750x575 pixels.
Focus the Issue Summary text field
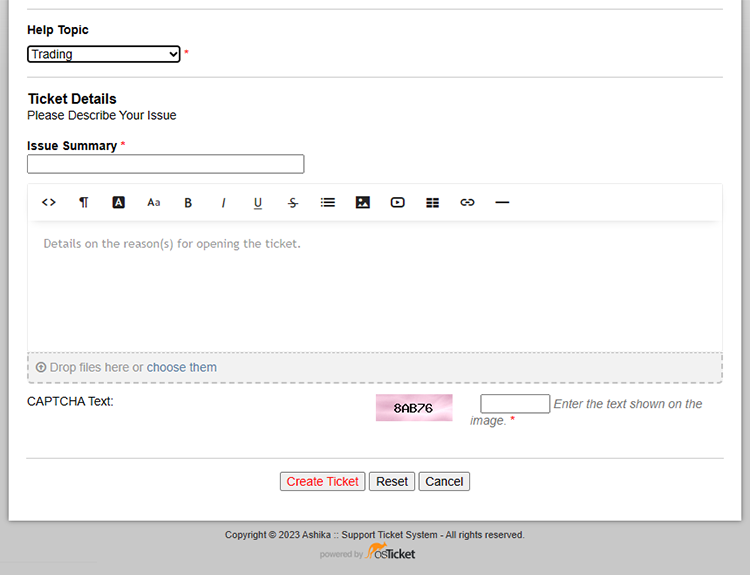pyautogui.click(x=166, y=164)
